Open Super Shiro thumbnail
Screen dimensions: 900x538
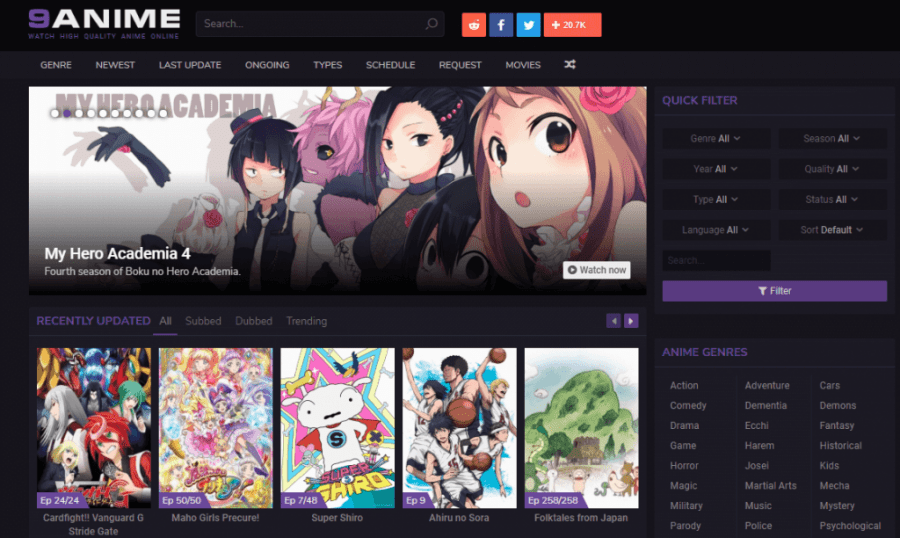337,428
